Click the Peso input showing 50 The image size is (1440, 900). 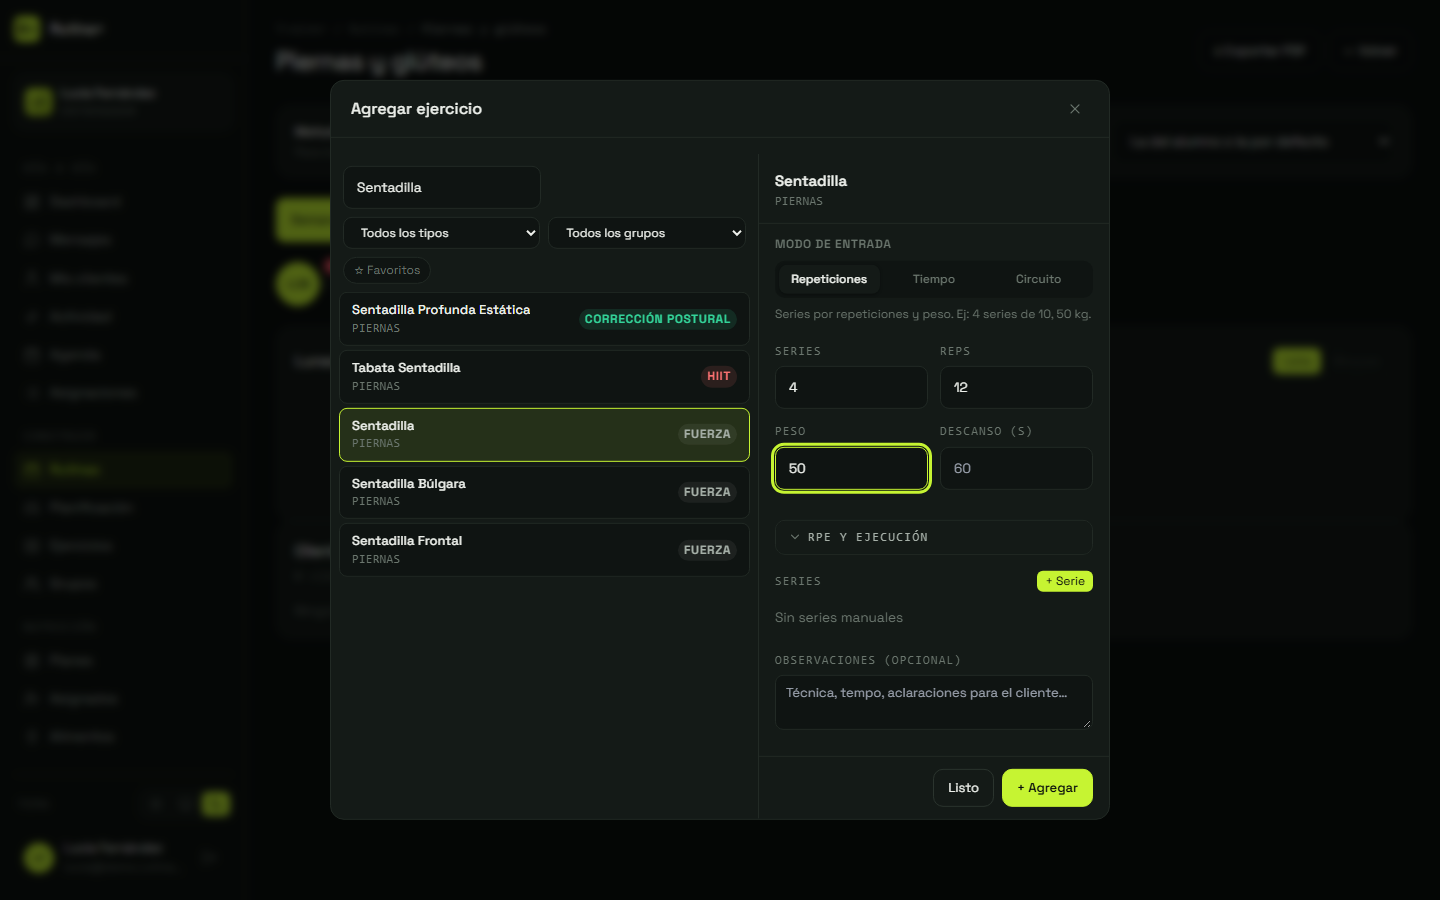point(851,468)
